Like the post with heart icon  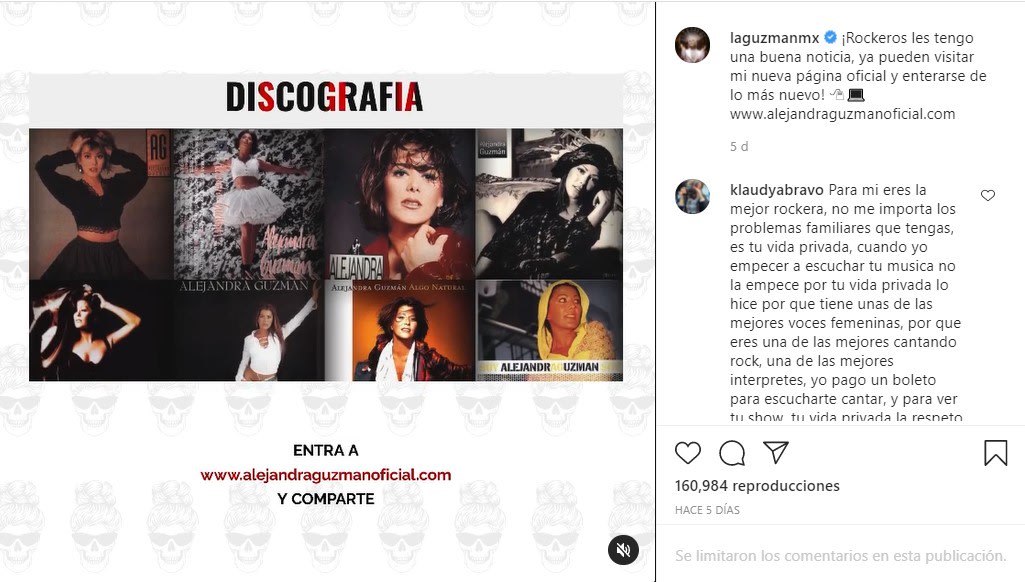[x=688, y=453]
